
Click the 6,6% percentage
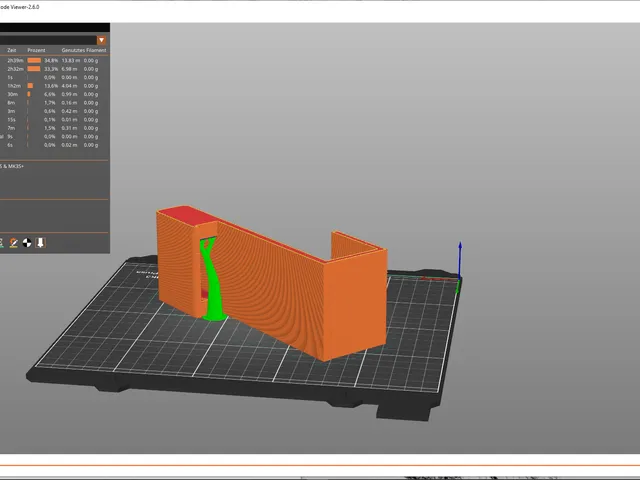50,94
